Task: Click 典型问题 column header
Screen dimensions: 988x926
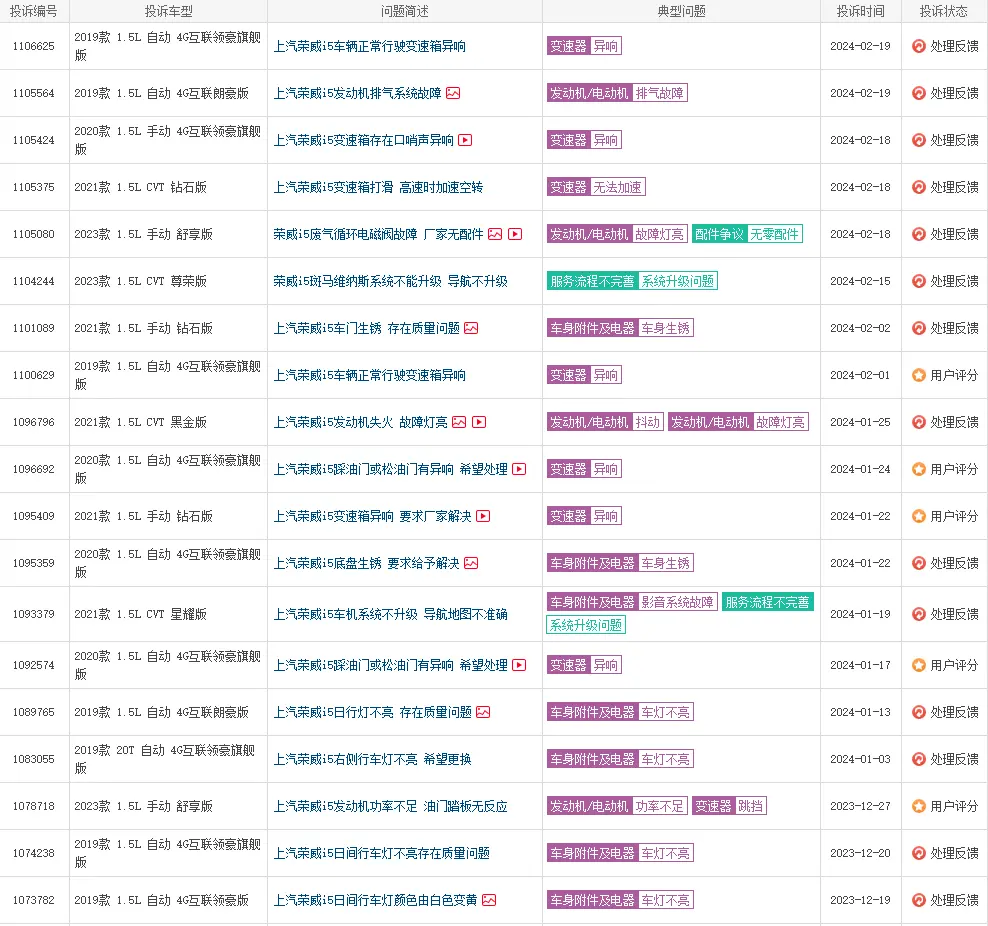Action: pos(681,11)
